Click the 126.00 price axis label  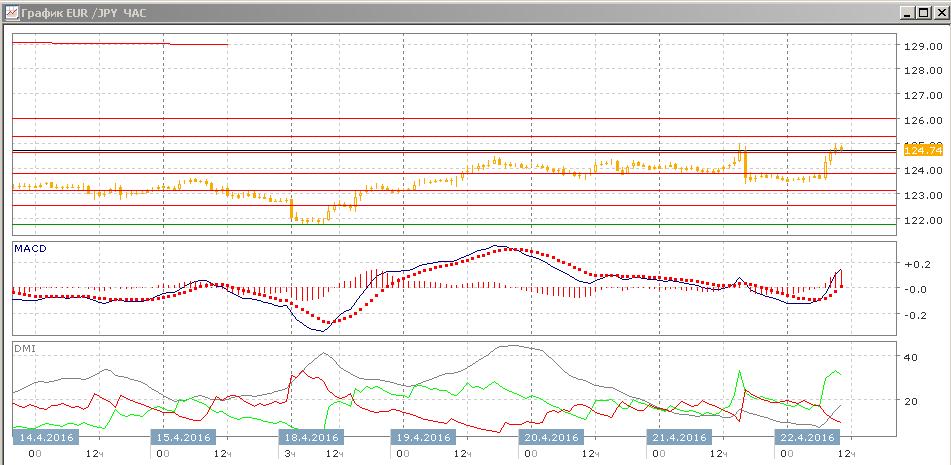click(x=923, y=120)
